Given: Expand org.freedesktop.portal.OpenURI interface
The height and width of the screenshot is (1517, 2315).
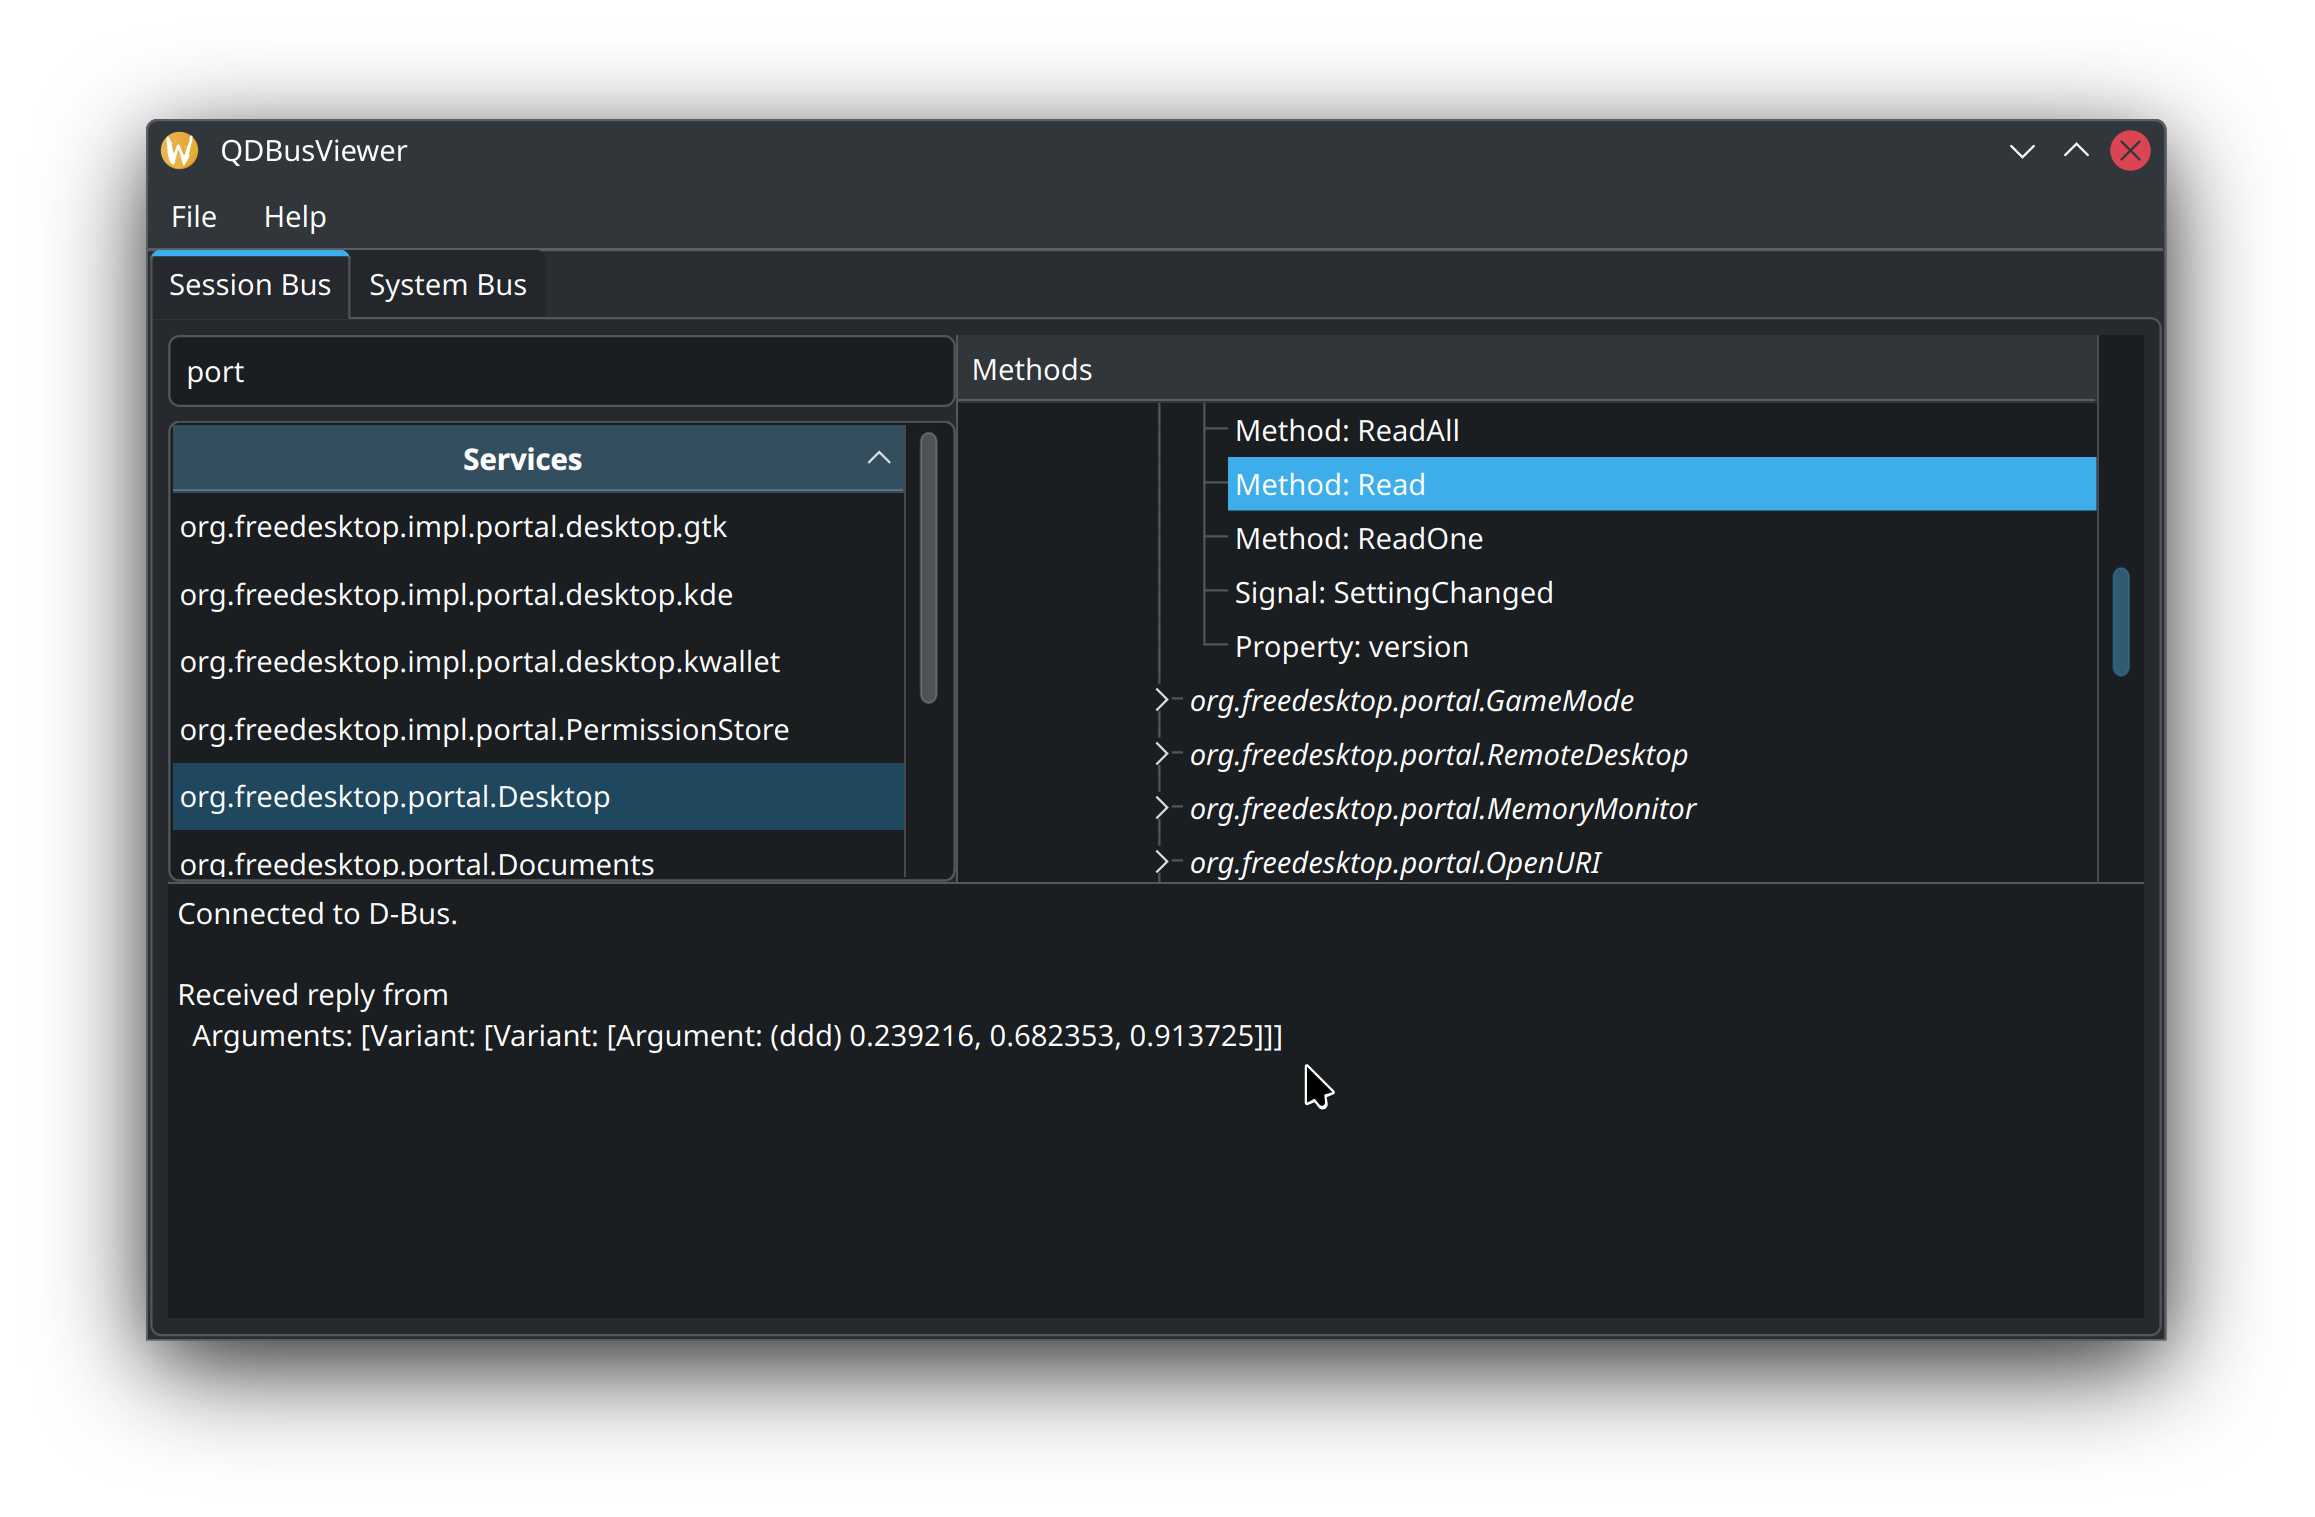Looking at the screenshot, I should 1161,862.
